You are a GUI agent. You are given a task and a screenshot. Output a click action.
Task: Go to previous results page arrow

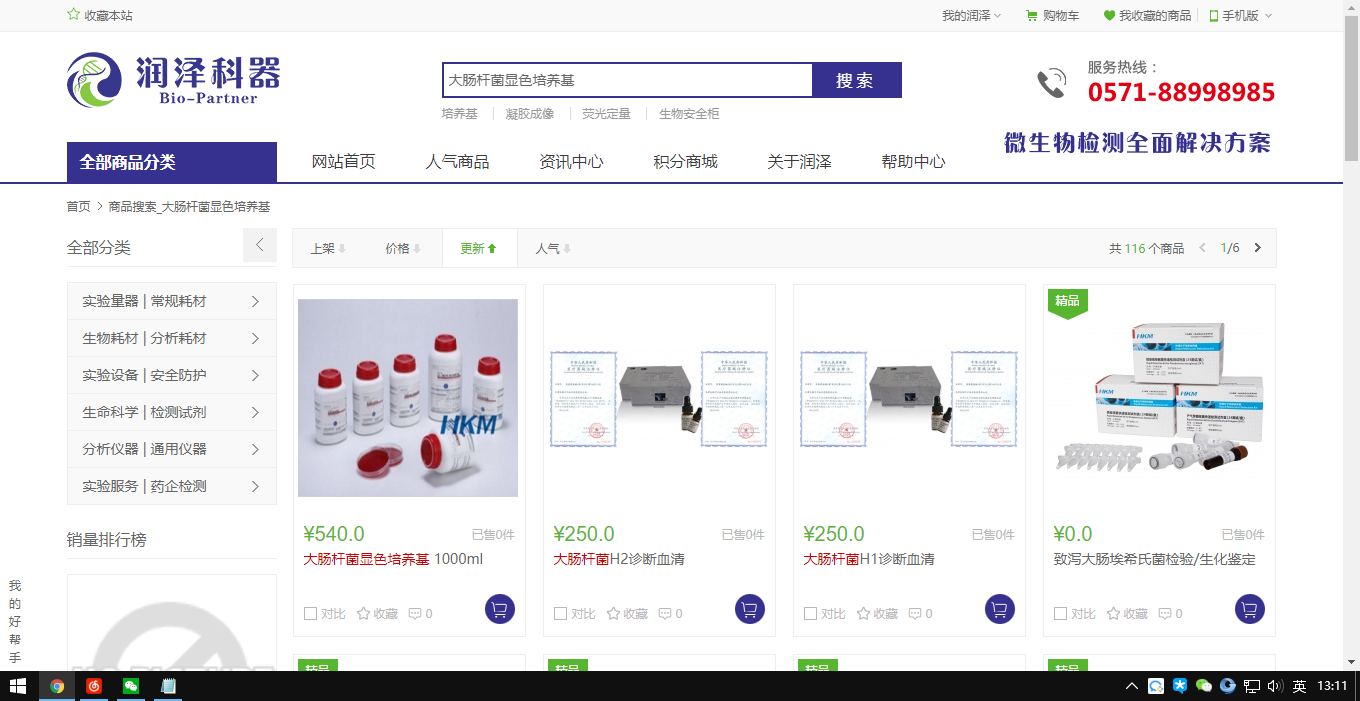[x=1203, y=248]
